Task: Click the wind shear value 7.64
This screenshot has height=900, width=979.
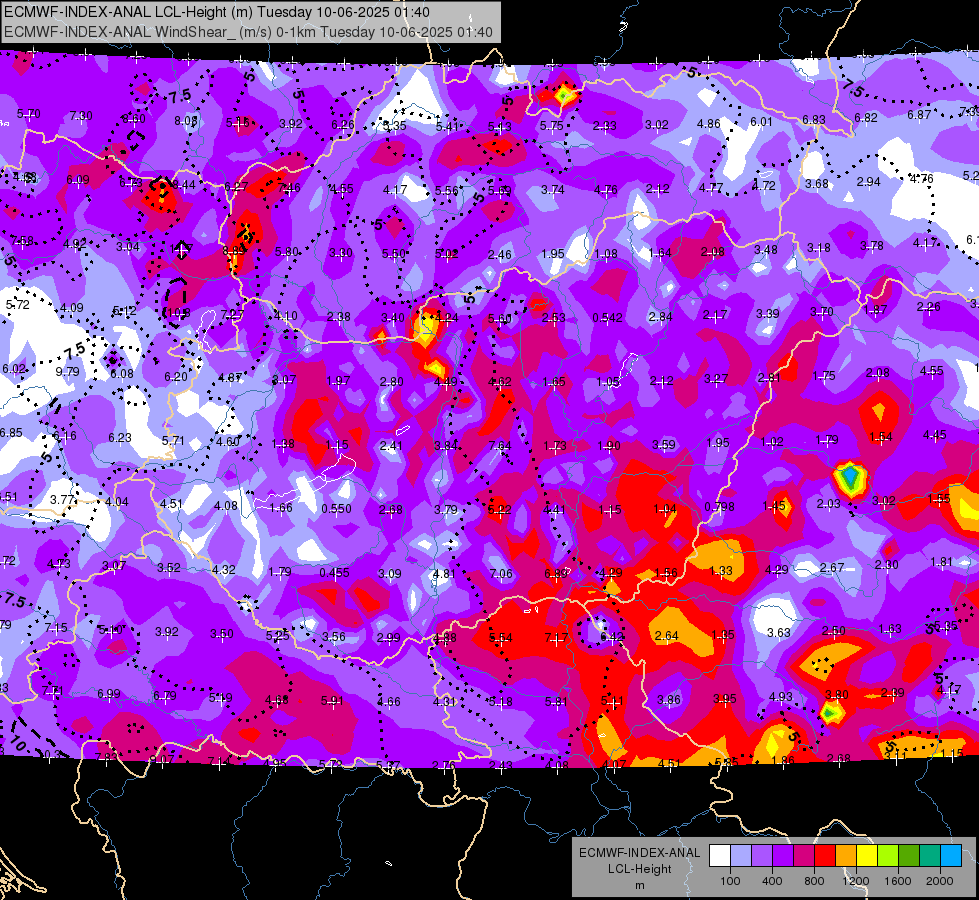Action: pos(499,445)
